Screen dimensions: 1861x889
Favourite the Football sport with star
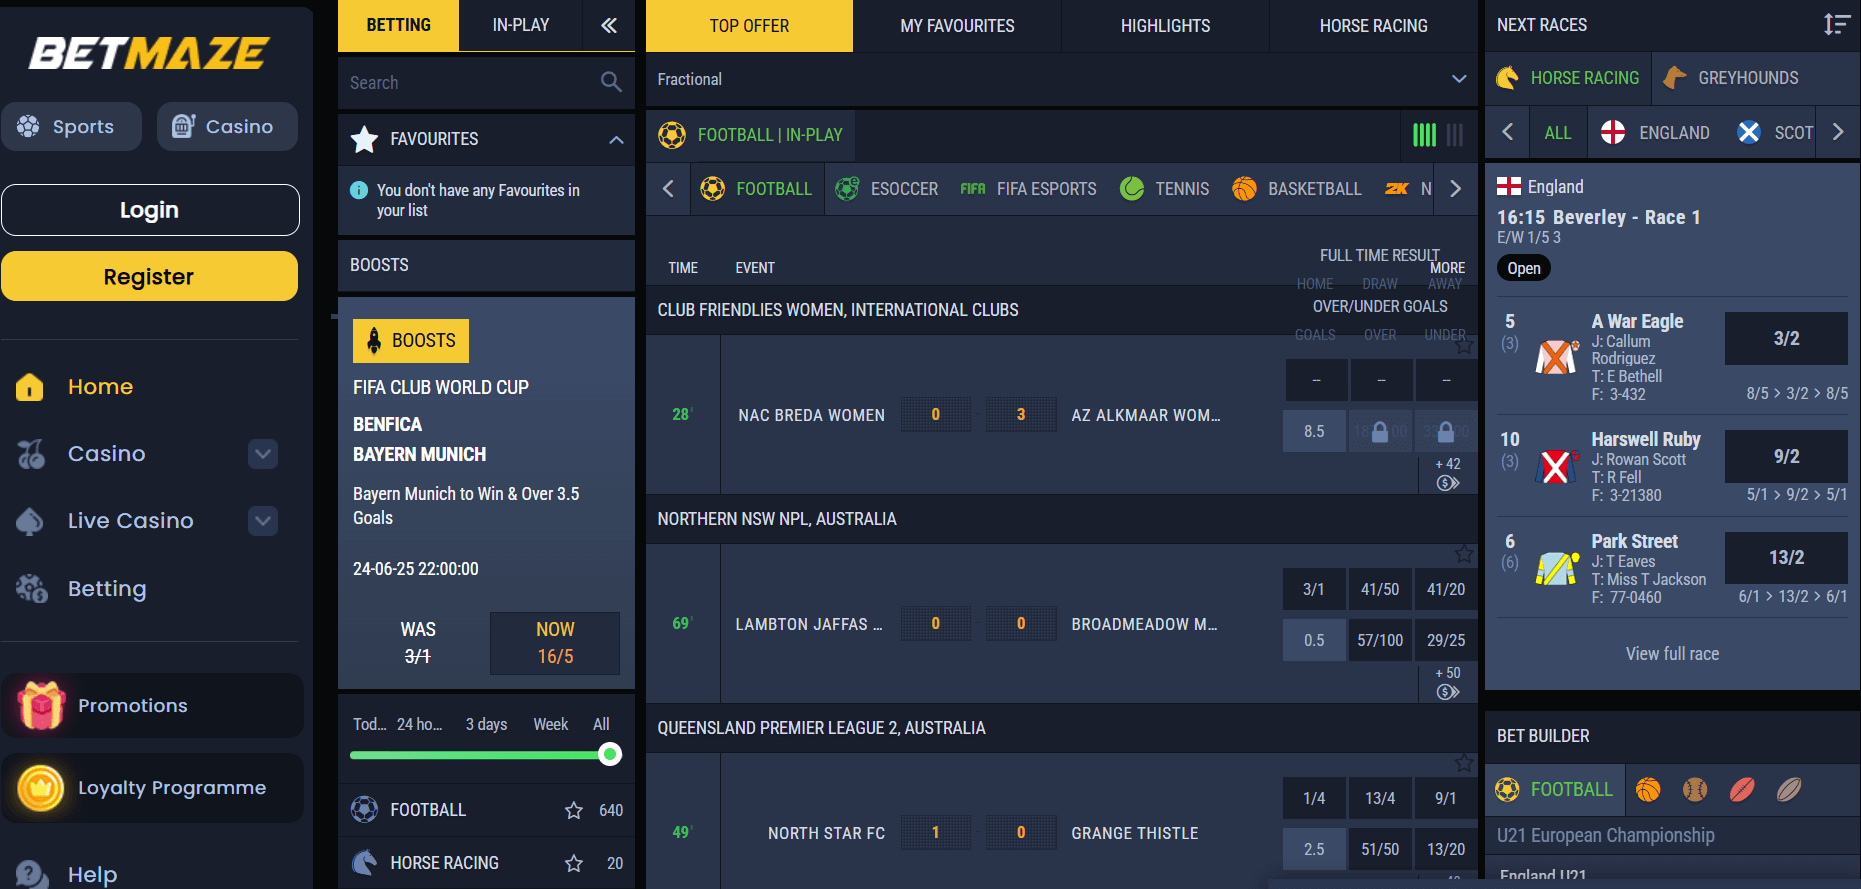click(574, 810)
